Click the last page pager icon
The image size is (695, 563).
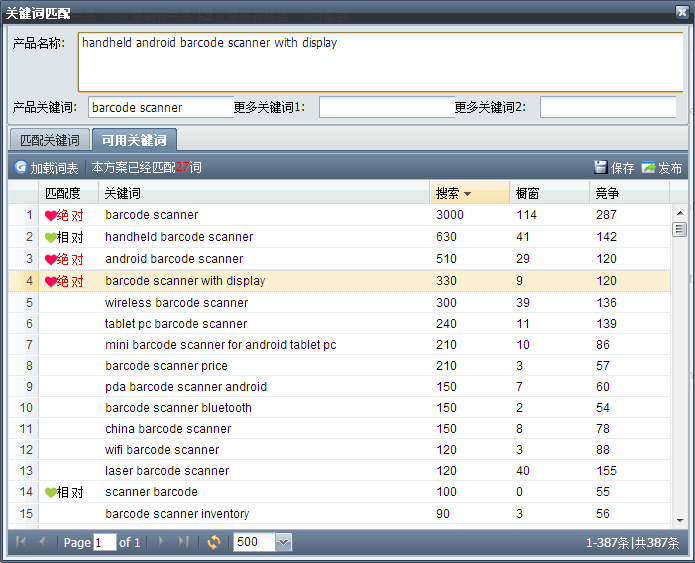[x=184, y=542]
